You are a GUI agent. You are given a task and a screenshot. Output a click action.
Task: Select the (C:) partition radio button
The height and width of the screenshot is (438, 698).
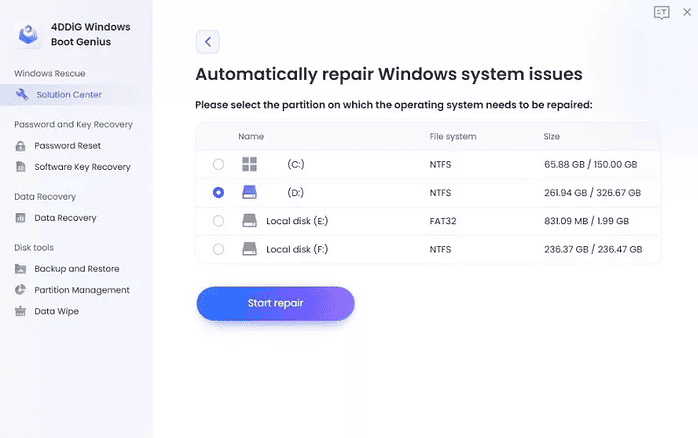click(x=218, y=164)
